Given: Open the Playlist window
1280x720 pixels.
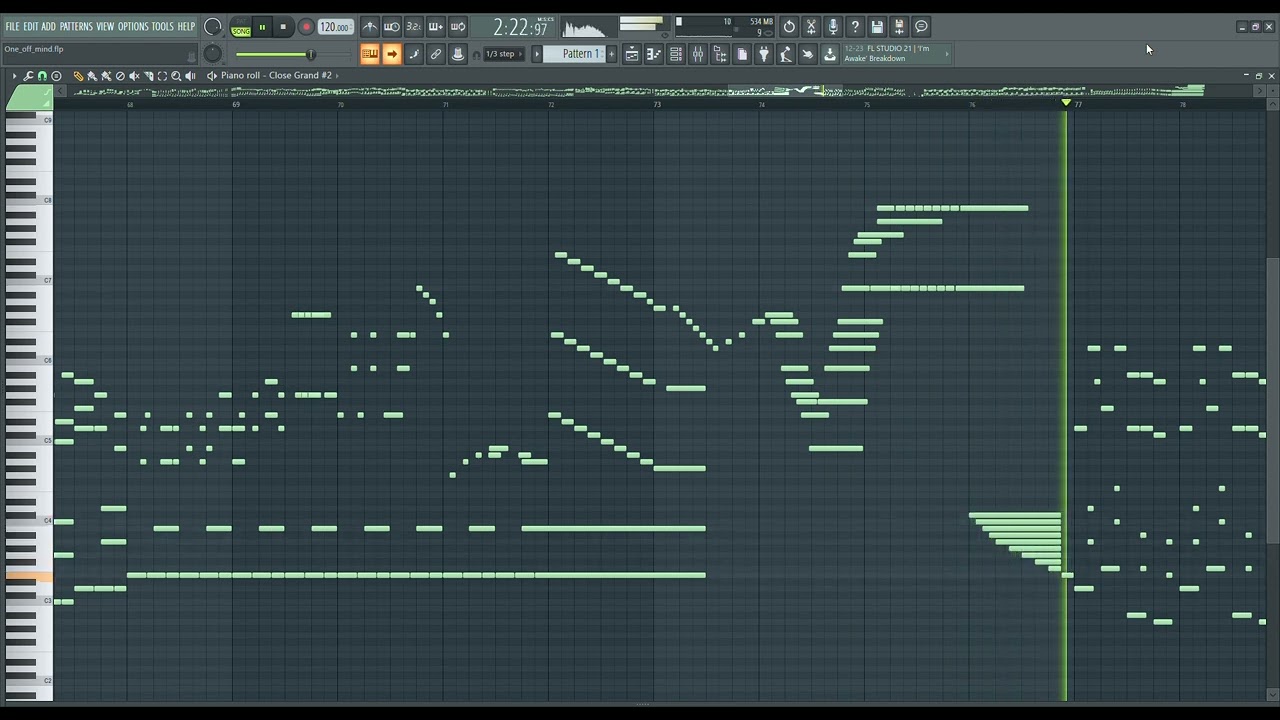Looking at the screenshot, I should 632,54.
